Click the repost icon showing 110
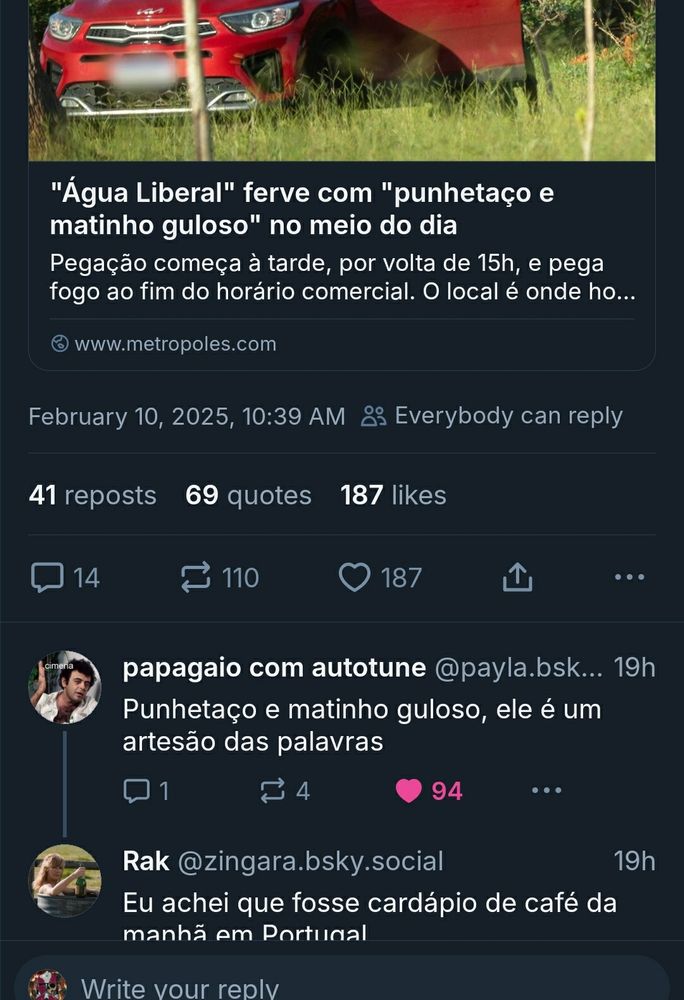684x1000 pixels. 196,577
